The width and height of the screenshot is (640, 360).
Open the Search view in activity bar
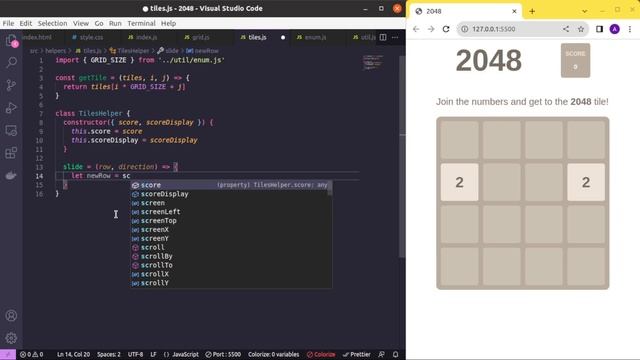(x=11, y=62)
